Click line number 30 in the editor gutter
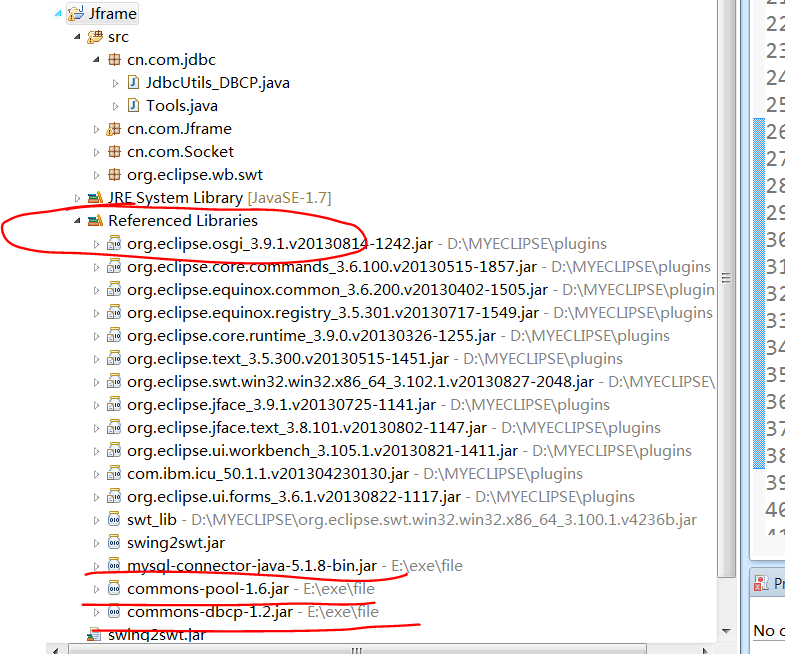 pyautogui.click(x=775, y=240)
